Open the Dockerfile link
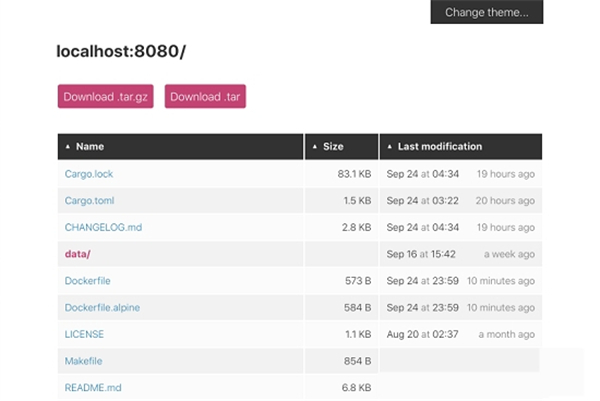 [x=87, y=281]
